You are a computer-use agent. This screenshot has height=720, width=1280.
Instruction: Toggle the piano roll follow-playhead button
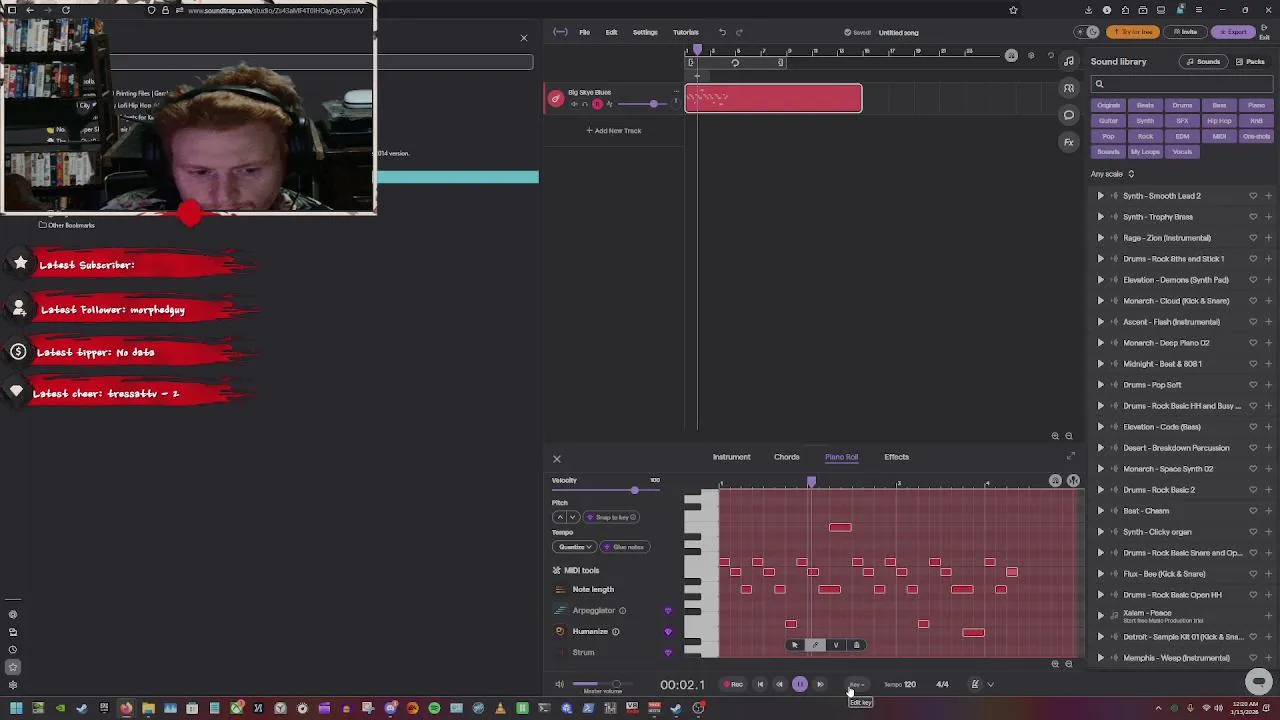[1073, 481]
